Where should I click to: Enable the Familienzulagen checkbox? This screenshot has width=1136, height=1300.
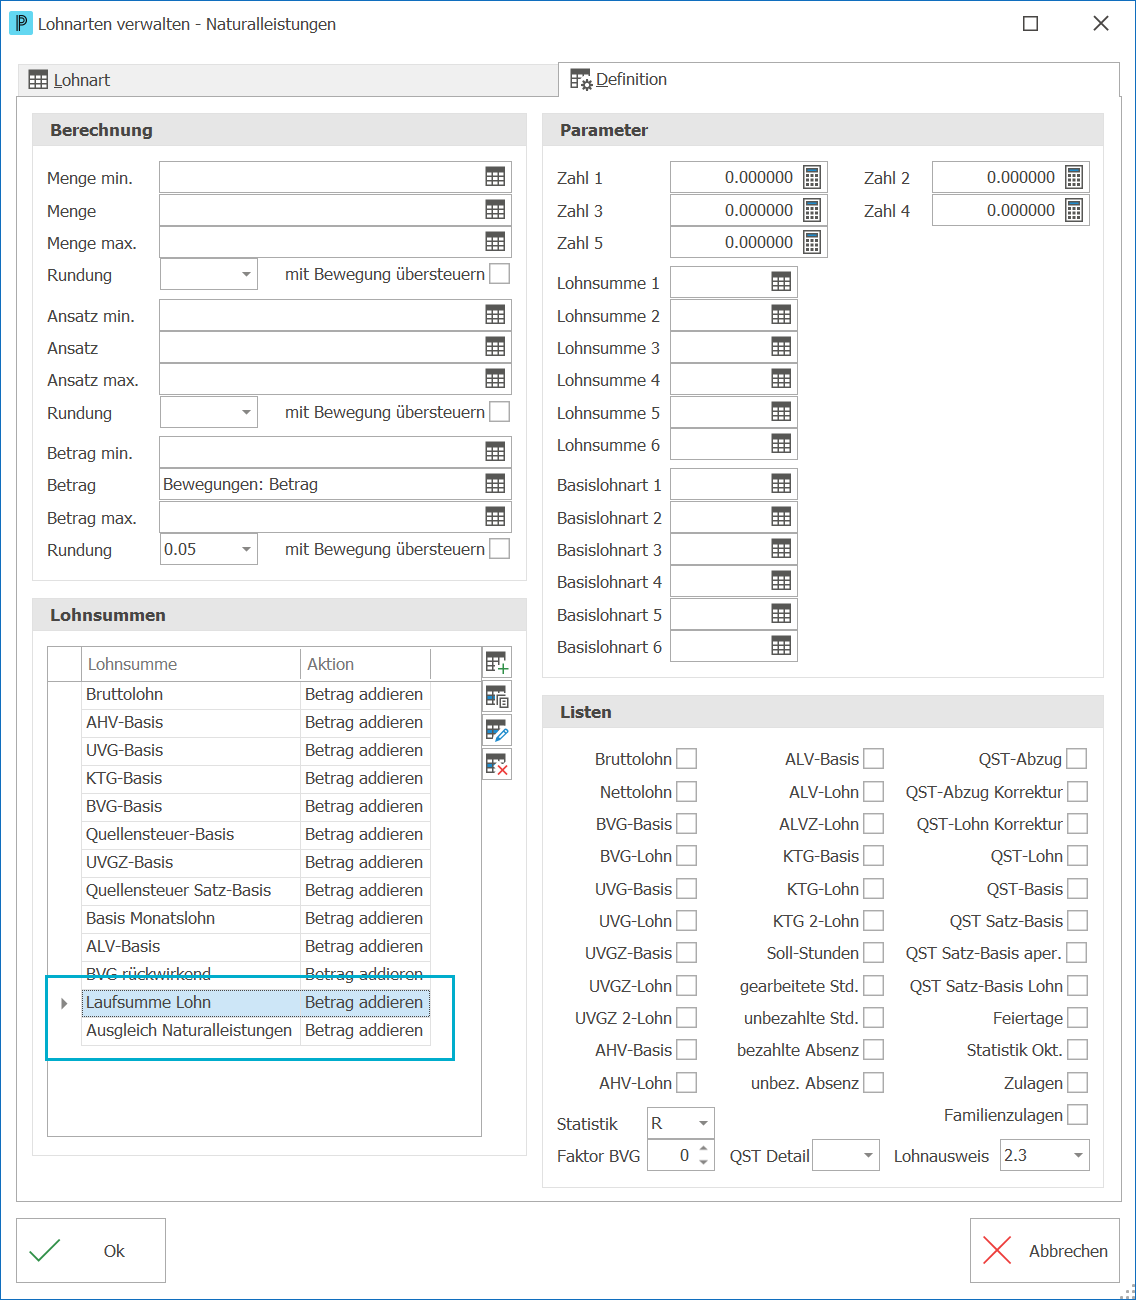click(1077, 1114)
